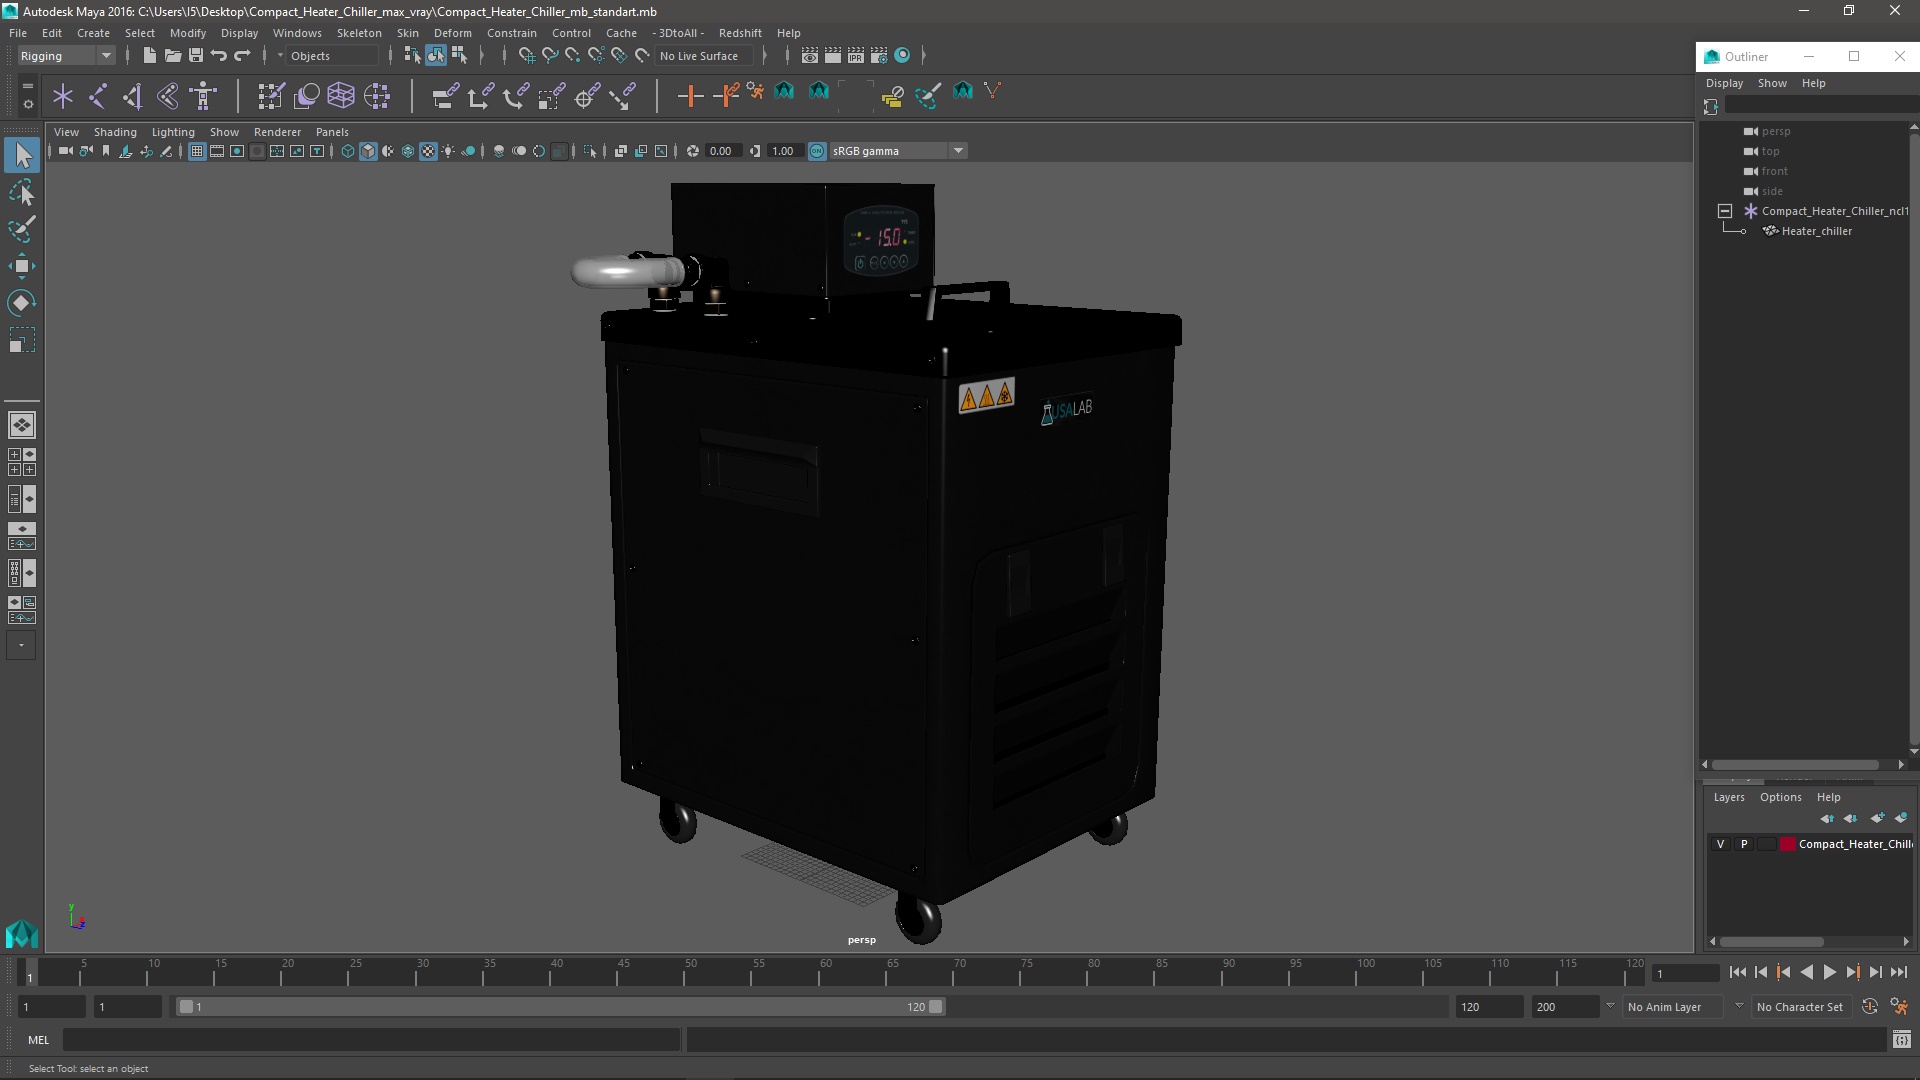The height and width of the screenshot is (1080, 1920).
Task: Go to end of playback range
Action: point(1898,972)
